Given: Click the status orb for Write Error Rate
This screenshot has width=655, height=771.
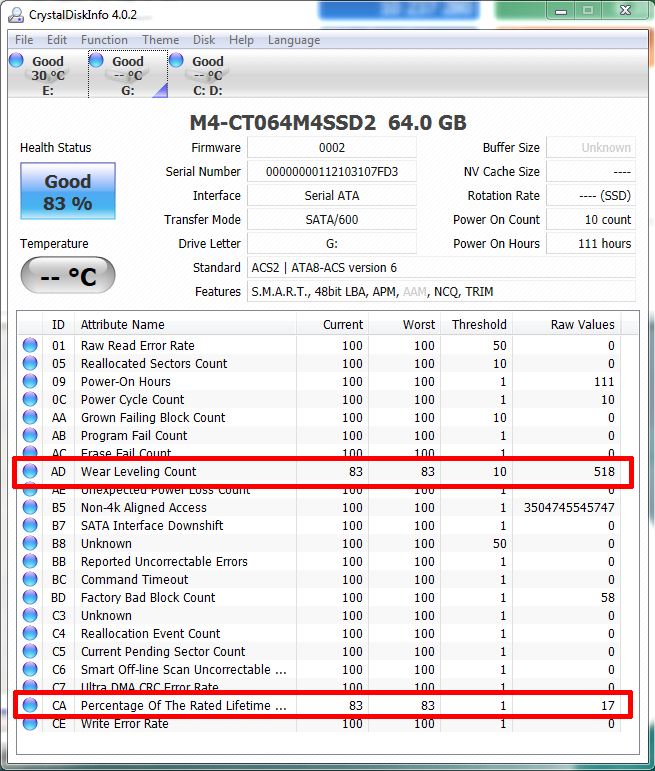Looking at the screenshot, I should (30, 723).
